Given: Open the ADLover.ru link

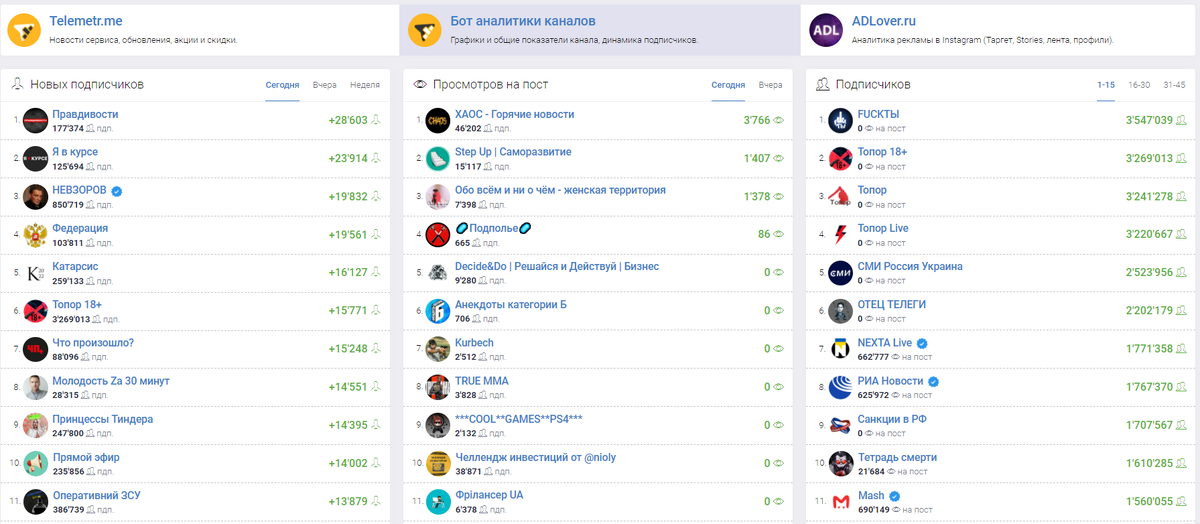Looking at the screenshot, I should pos(884,21).
